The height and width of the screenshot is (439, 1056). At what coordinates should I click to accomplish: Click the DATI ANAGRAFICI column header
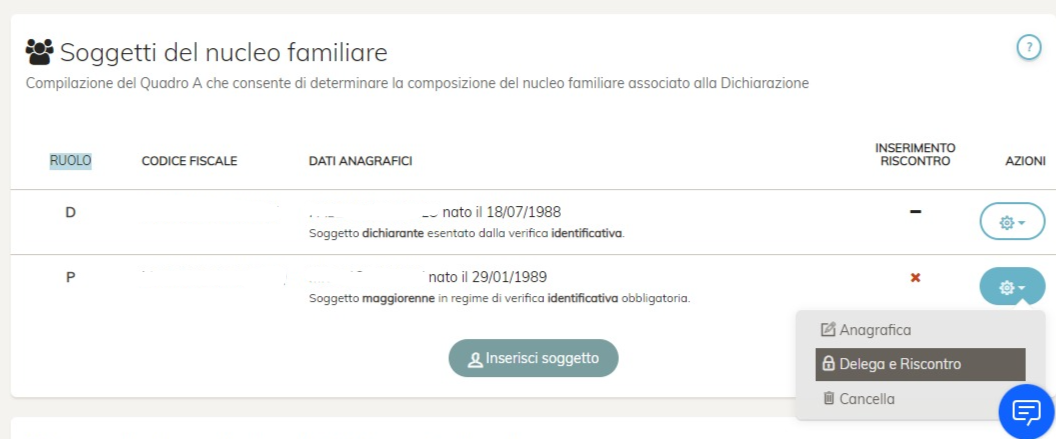click(360, 162)
